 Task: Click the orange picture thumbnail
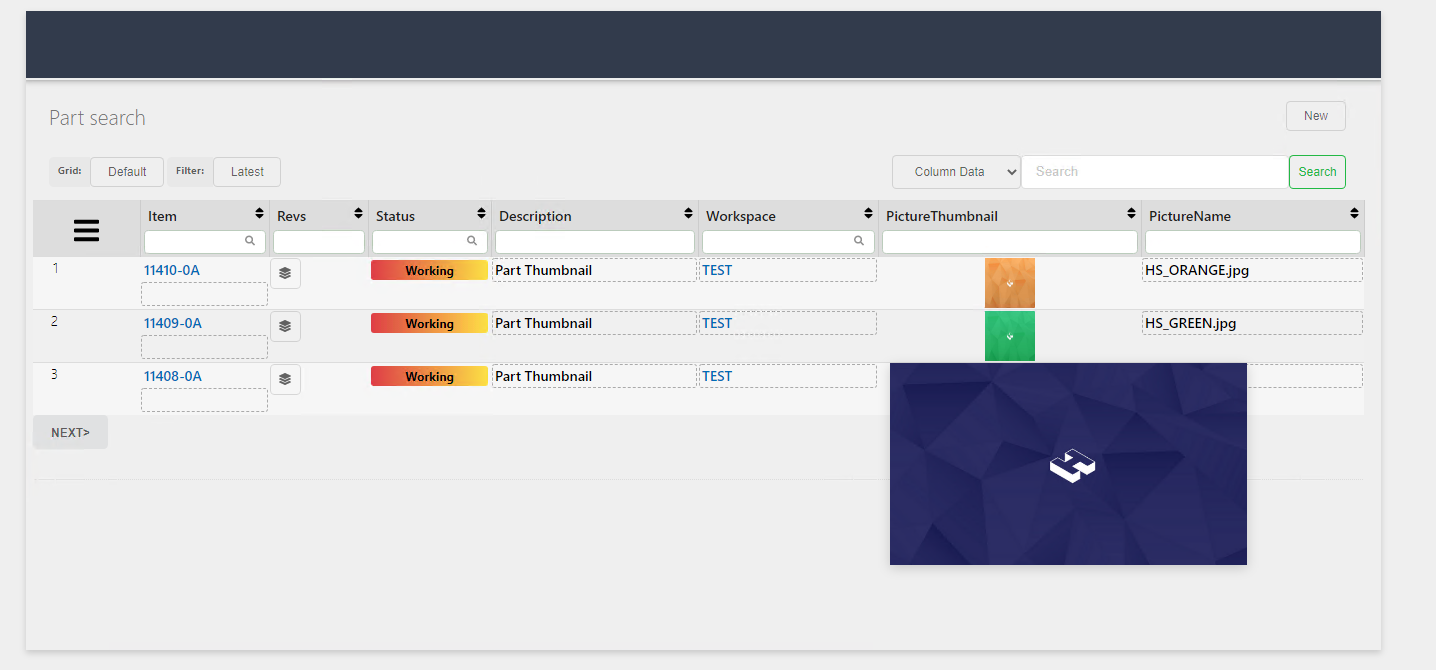point(1010,283)
